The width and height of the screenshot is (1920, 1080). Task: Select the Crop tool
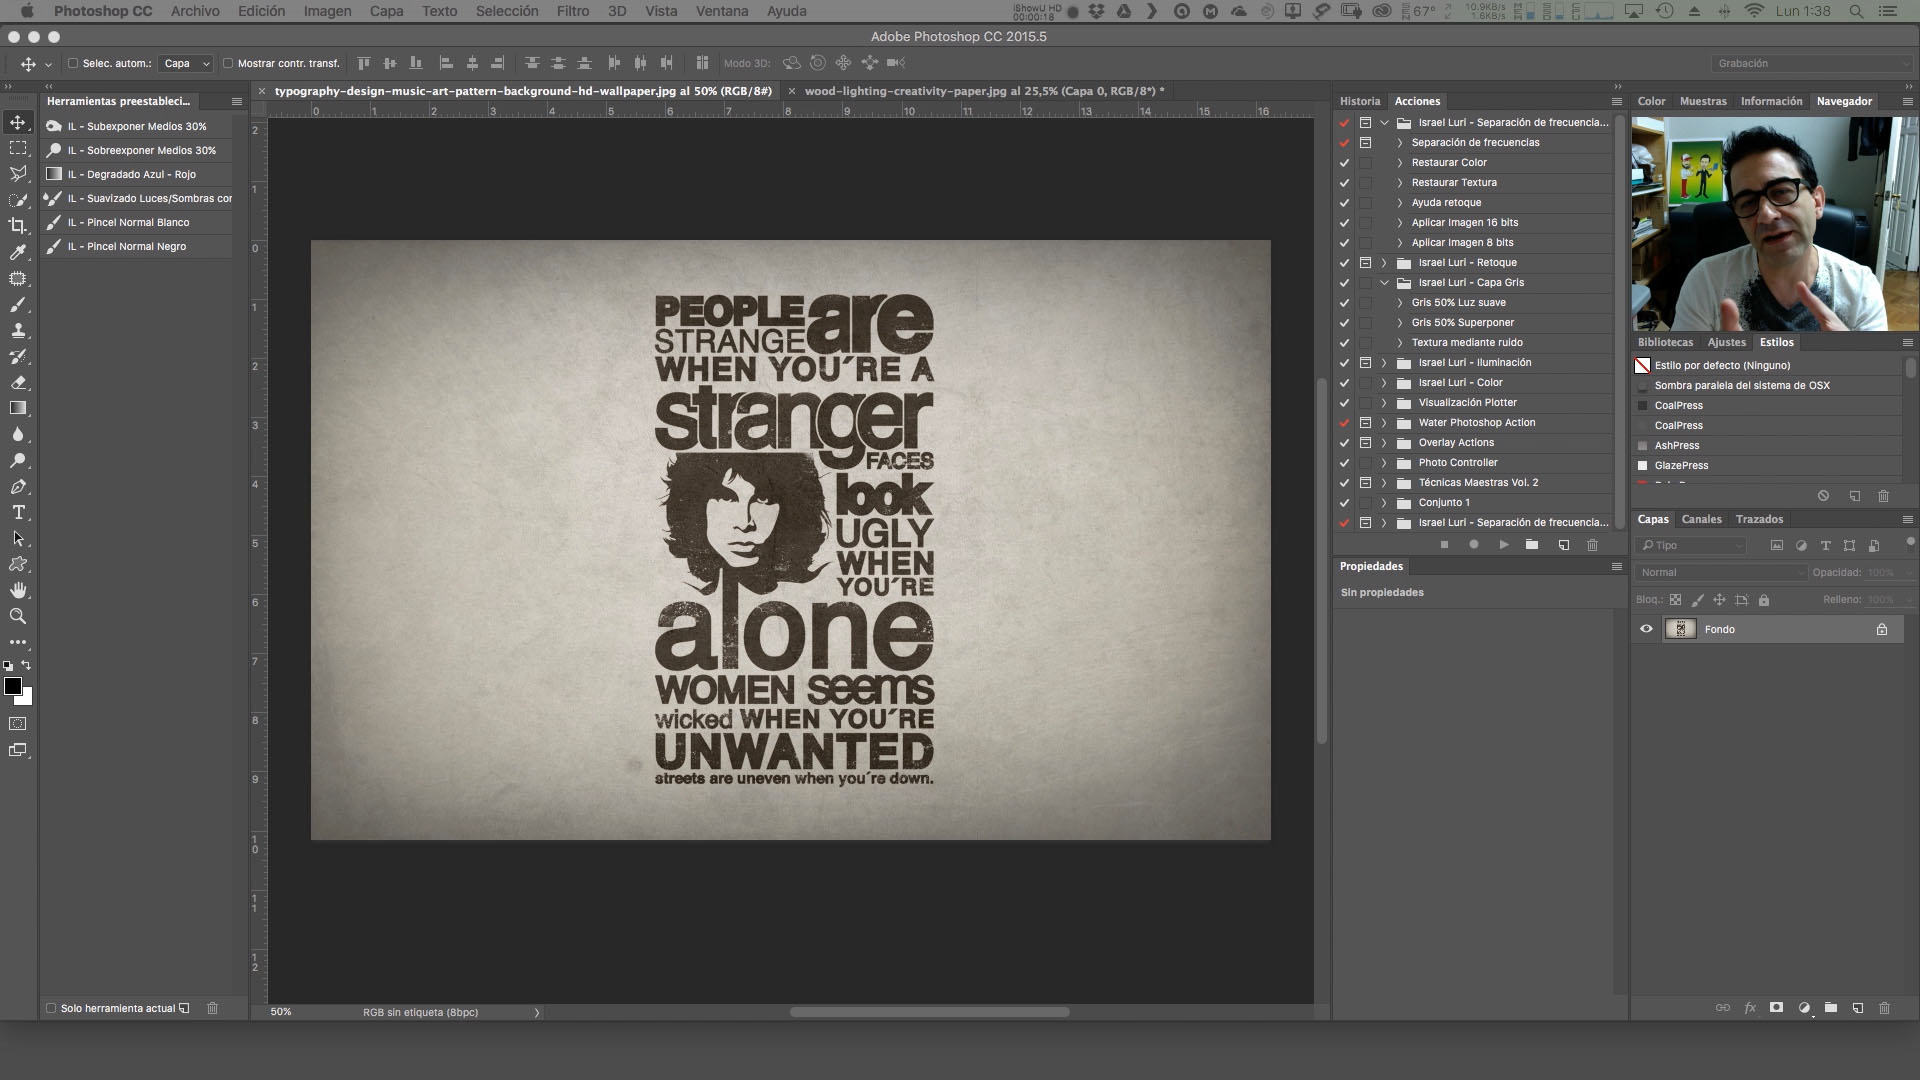(18, 226)
